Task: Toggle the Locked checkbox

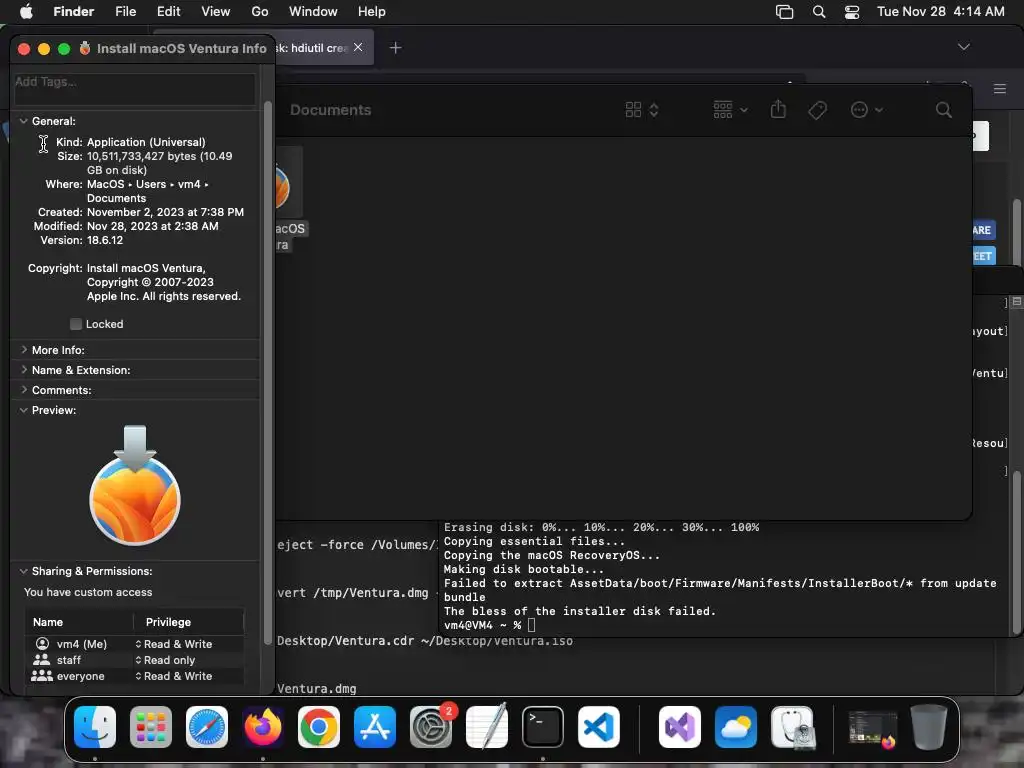Action: point(76,324)
